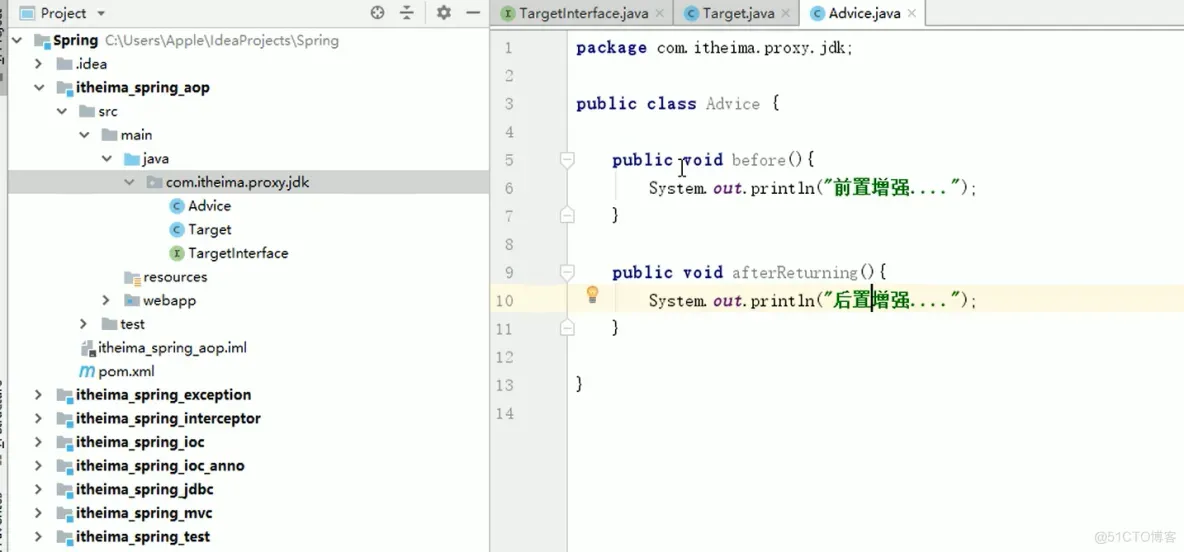Click the collapse all icon in Project panel
The width and height of the screenshot is (1184, 552).
(x=407, y=12)
